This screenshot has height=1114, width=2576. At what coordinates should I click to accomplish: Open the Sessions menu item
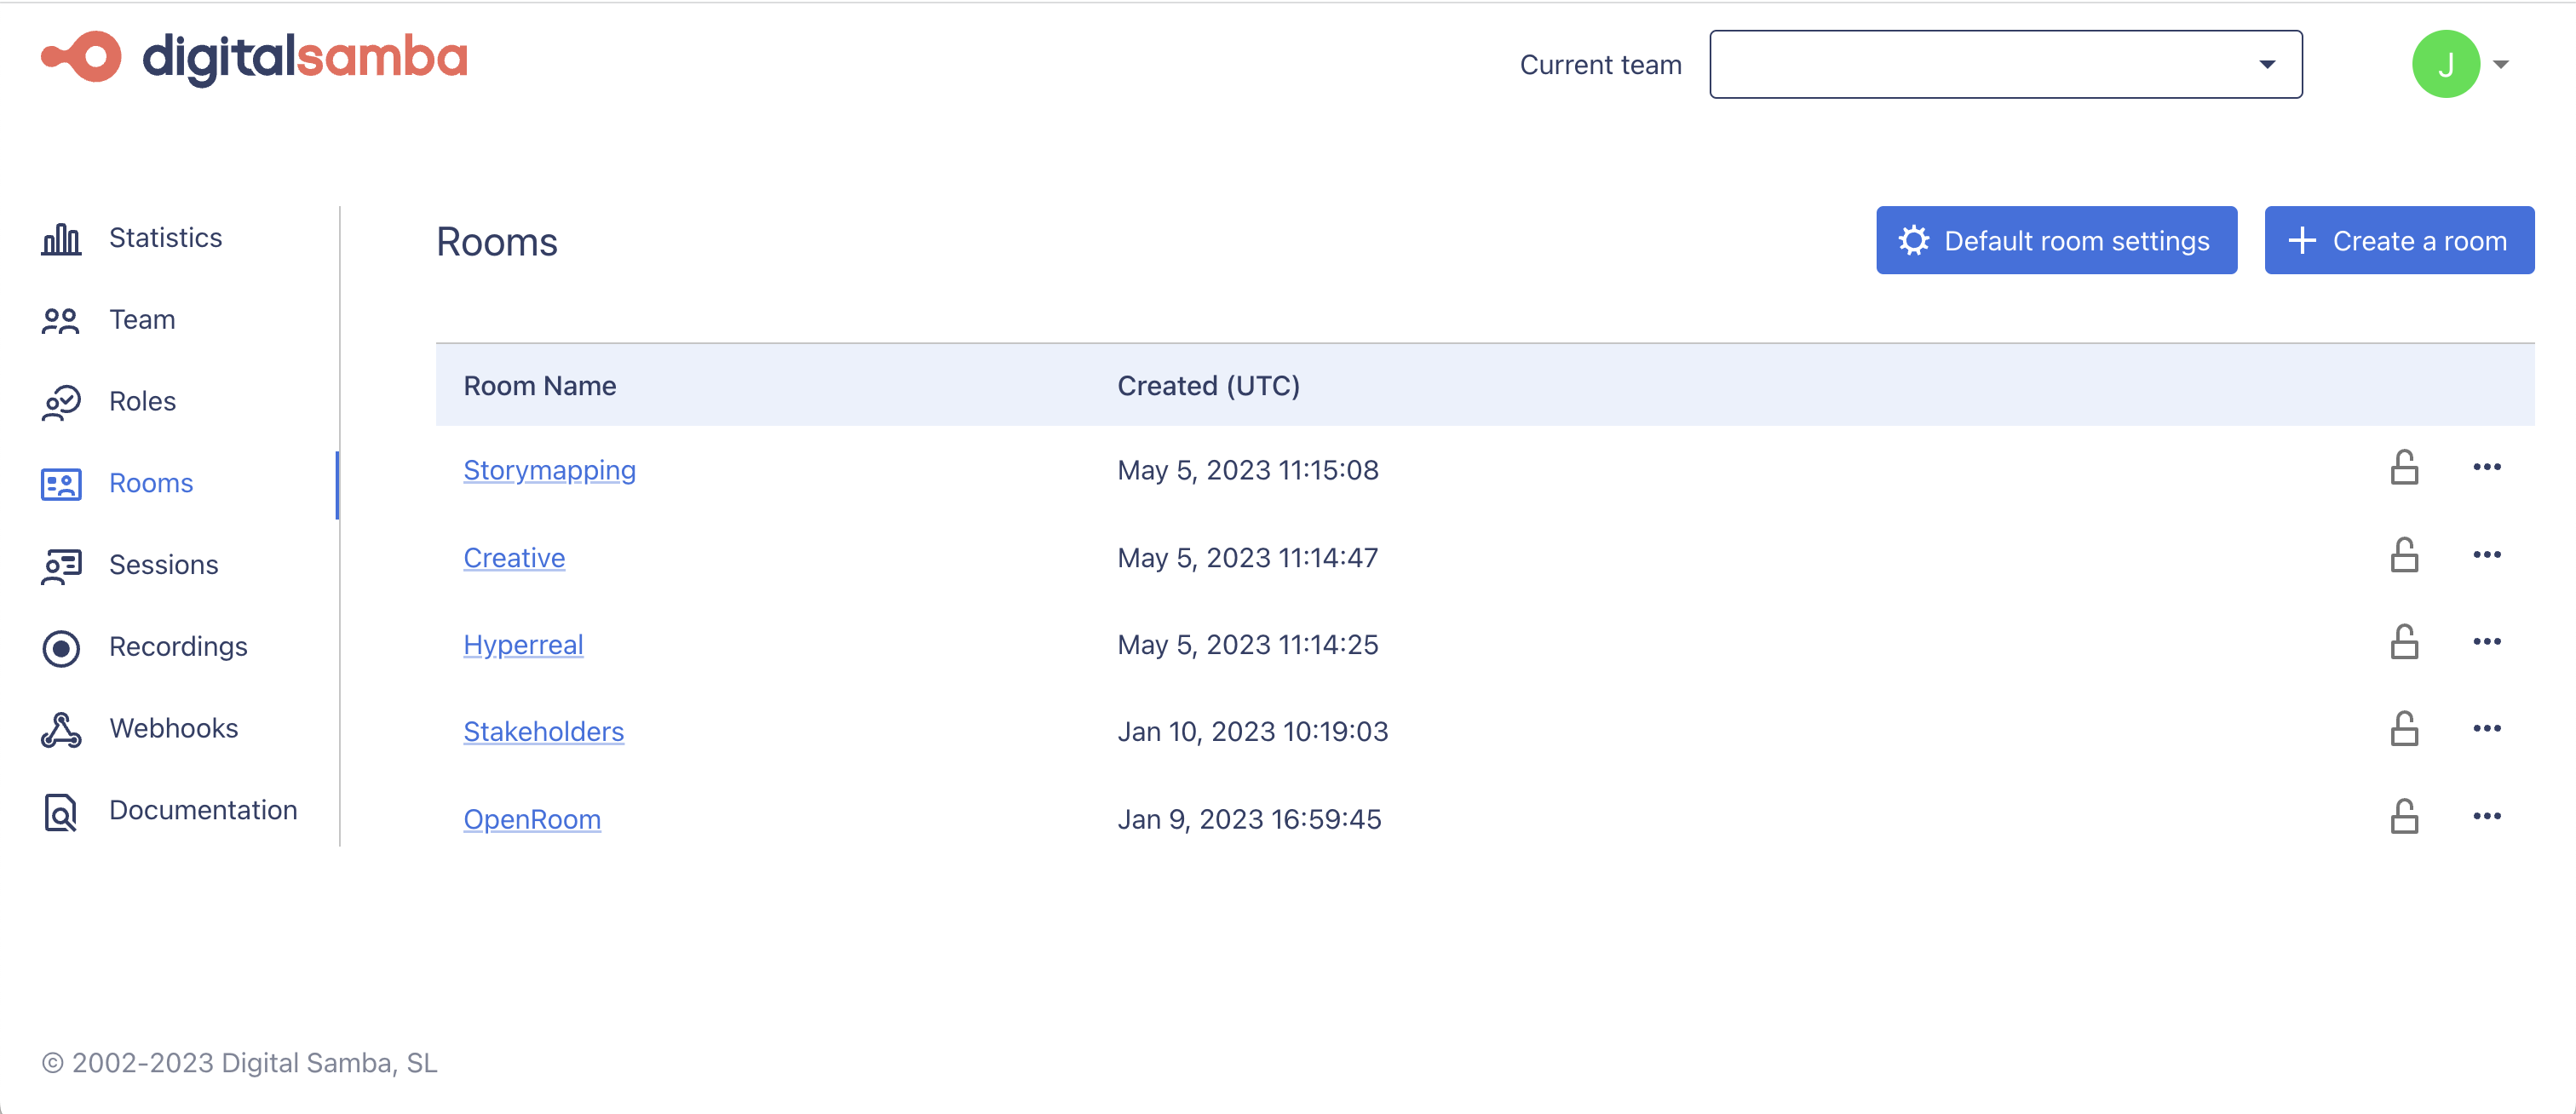163,566
